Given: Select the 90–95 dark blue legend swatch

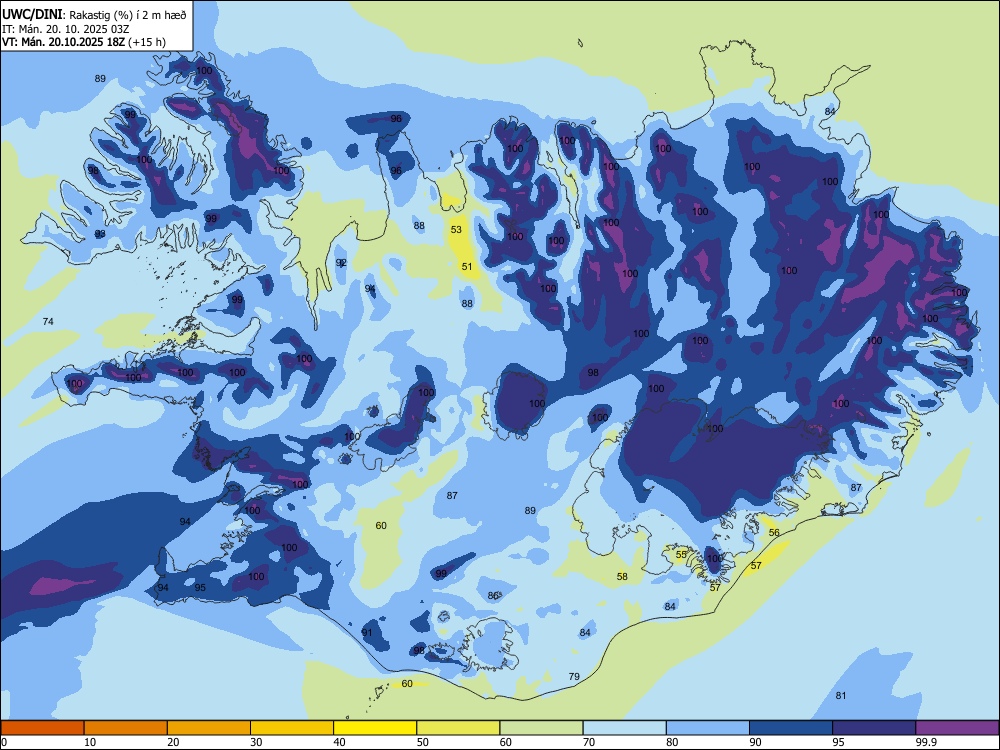Looking at the screenshot, I should click(x=791, y=728).
